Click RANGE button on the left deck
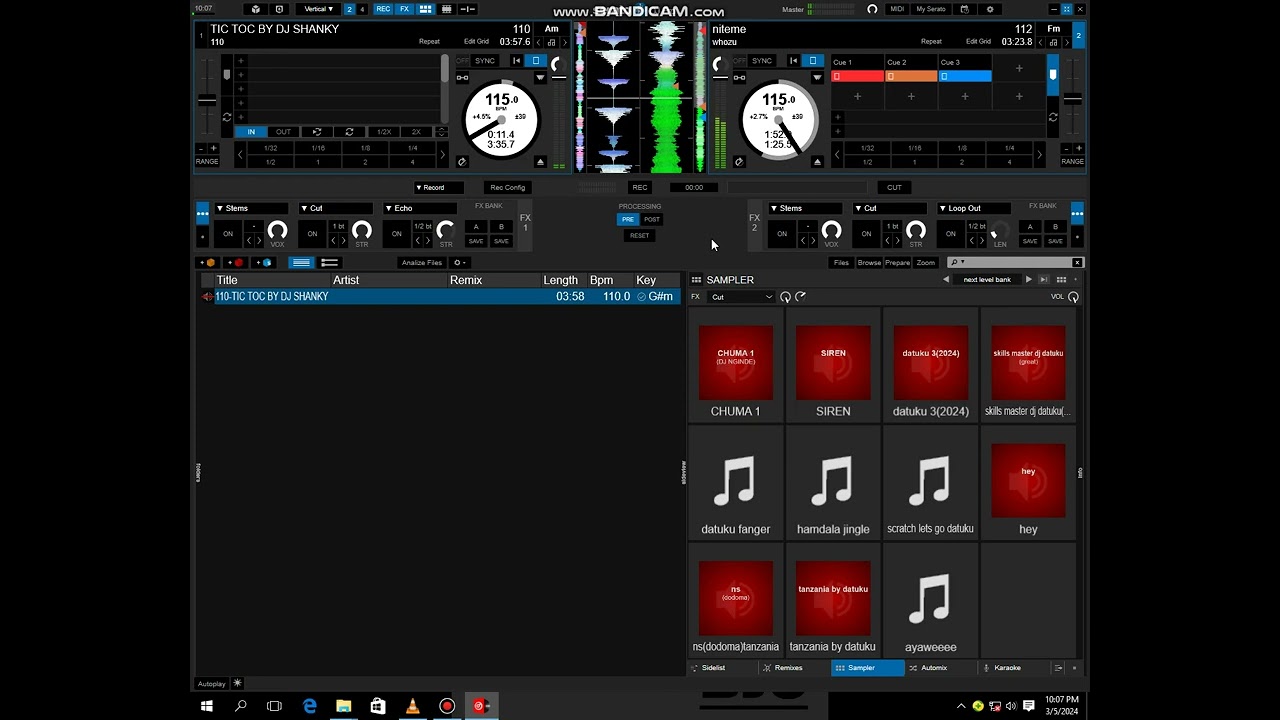Screen dimensions: 1280x720 click(x=207, y=161)
